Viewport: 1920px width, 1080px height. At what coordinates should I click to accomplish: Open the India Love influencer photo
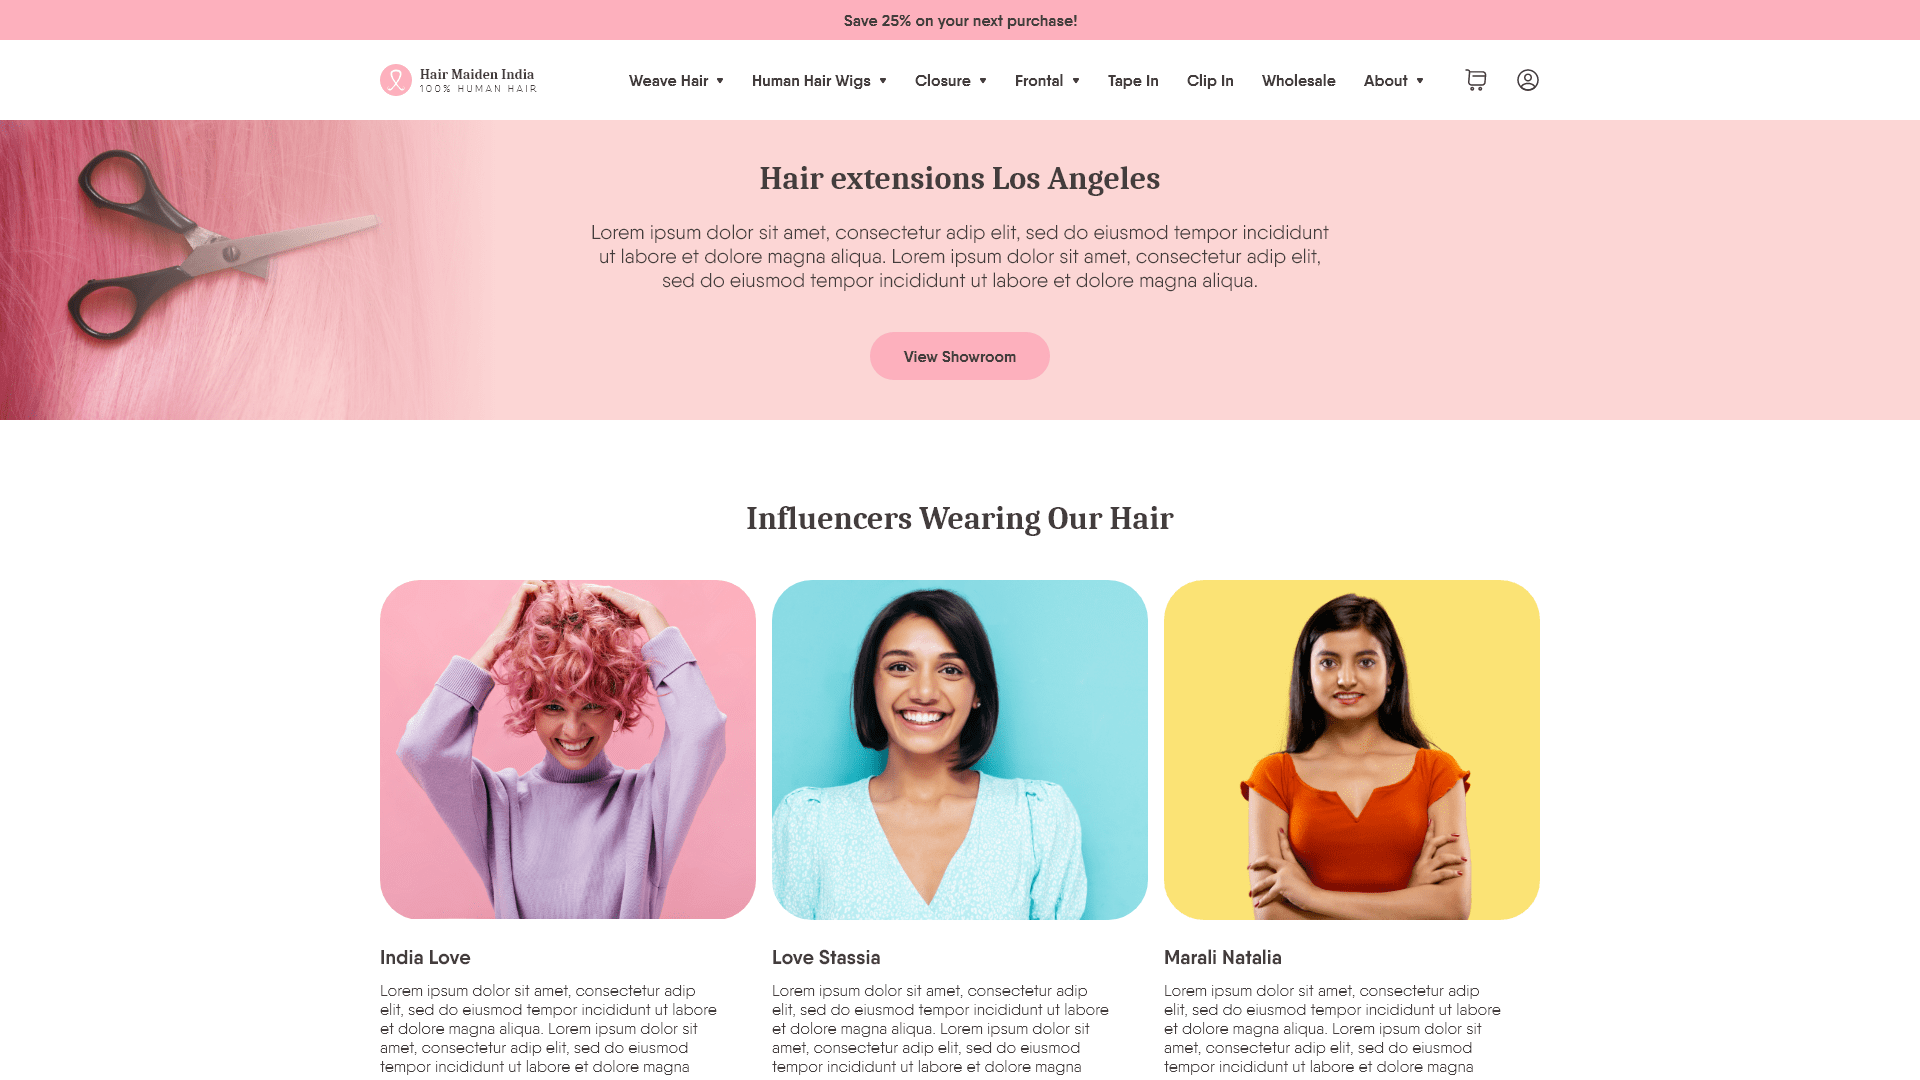click(568, 750)
